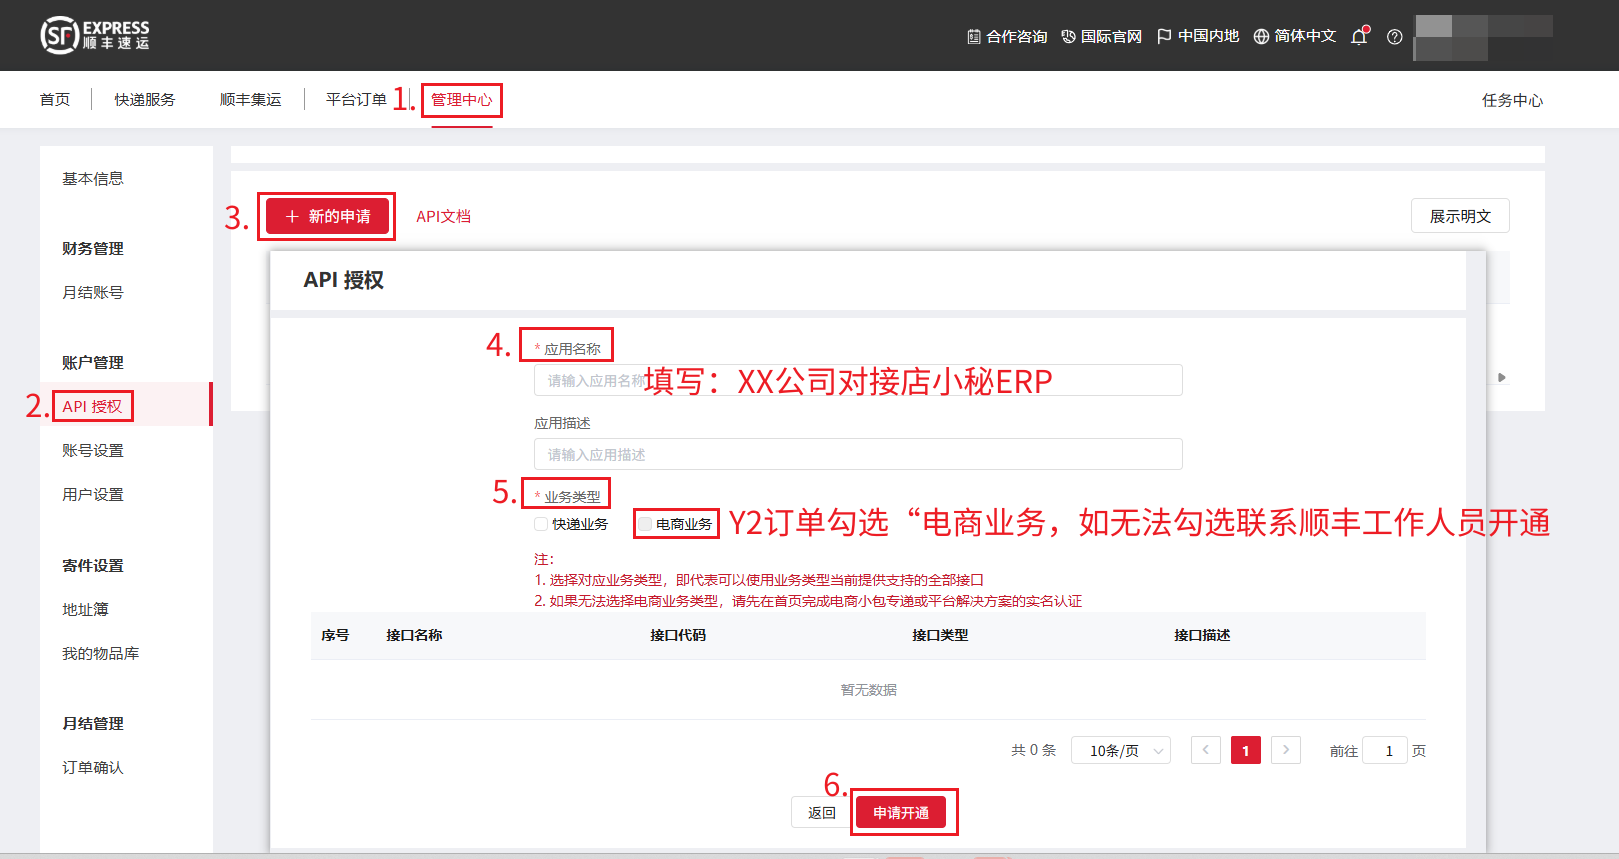Go to the 首页 tab
Viewport: 1619px width, 859px height.
[x=55, y=100]
